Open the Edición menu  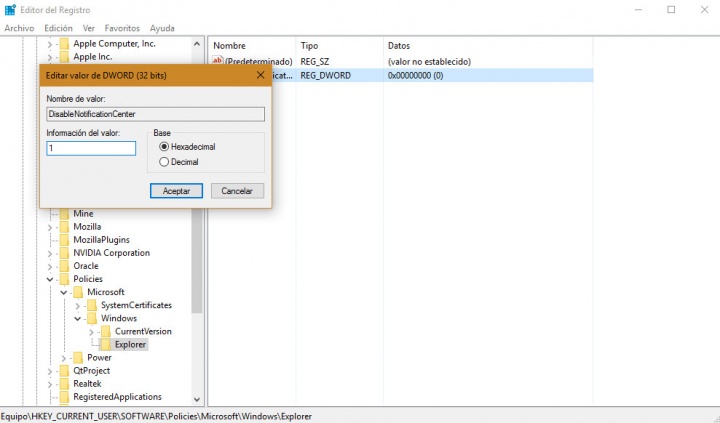coord(58,28)
